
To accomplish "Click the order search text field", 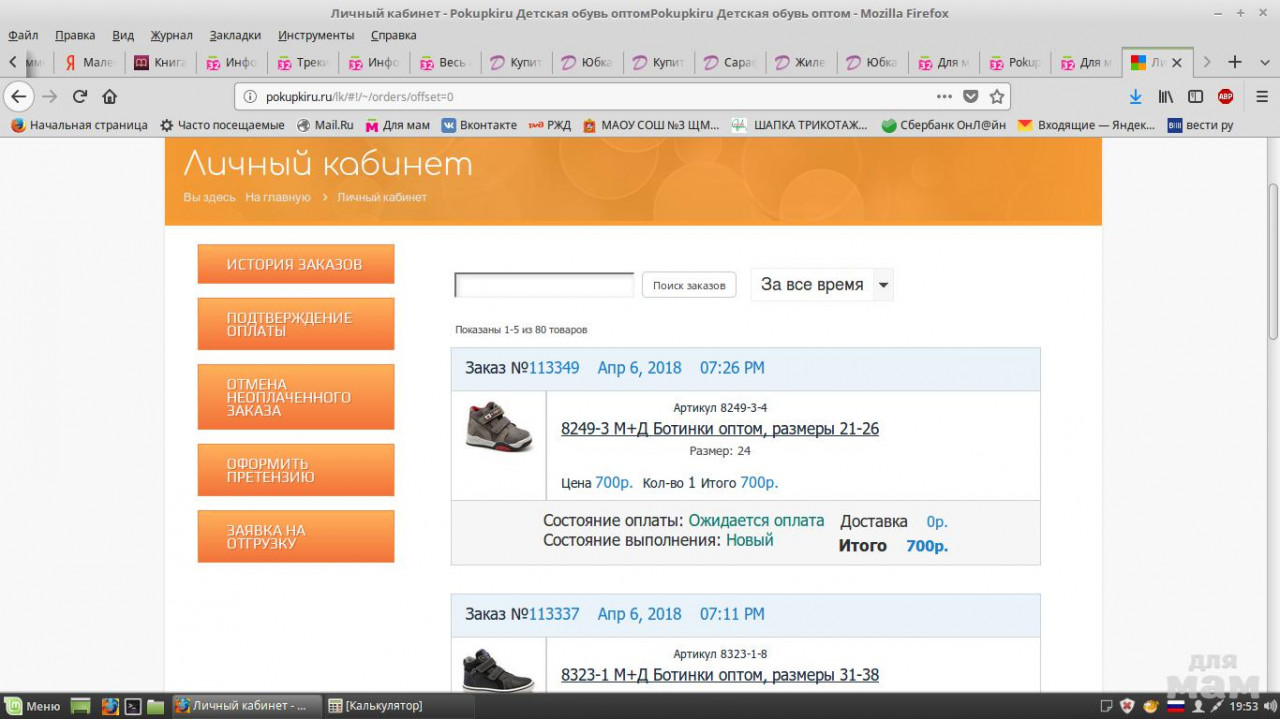I will point(544,285).
